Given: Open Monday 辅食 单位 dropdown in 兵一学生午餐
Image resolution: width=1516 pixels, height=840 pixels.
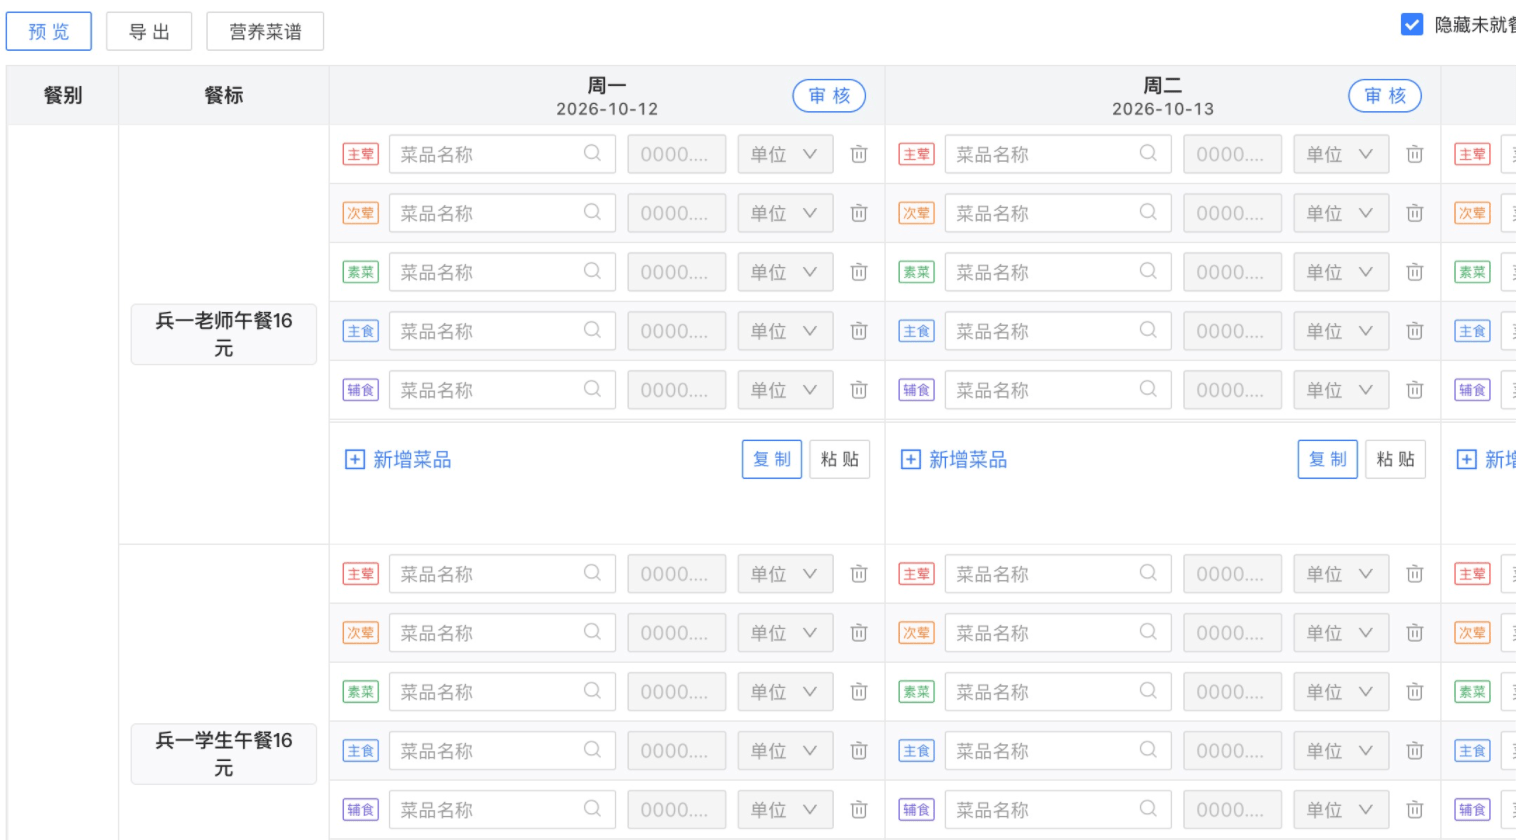Looking at the screenshot, I should (x=785, y=811).
